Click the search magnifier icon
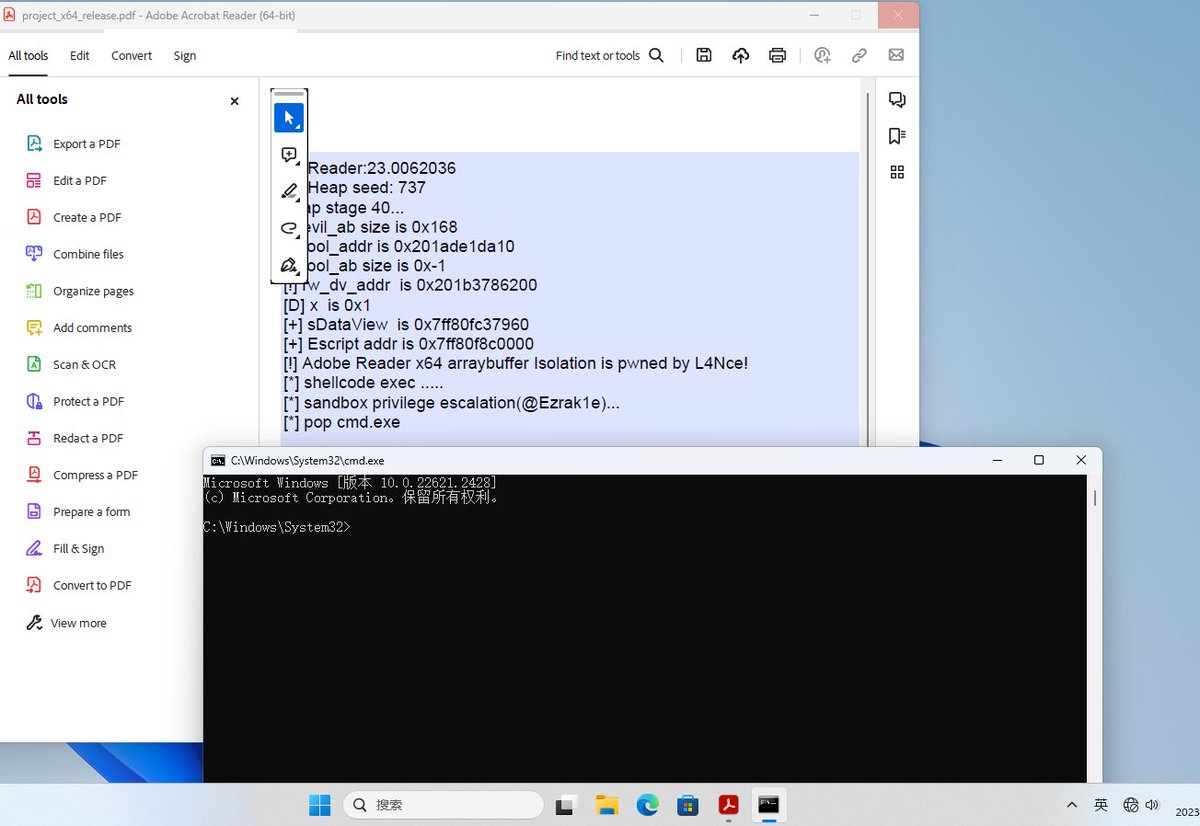 coord(656,56)
